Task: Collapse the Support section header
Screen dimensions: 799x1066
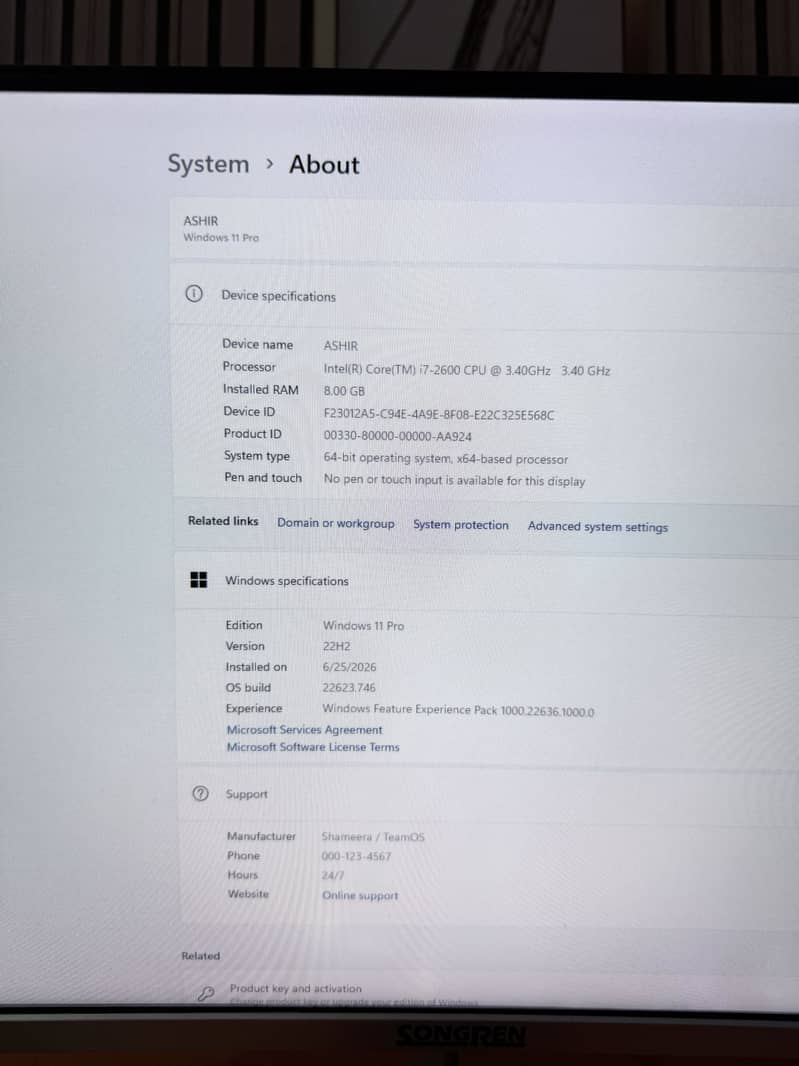Action: tap(490, 794)
